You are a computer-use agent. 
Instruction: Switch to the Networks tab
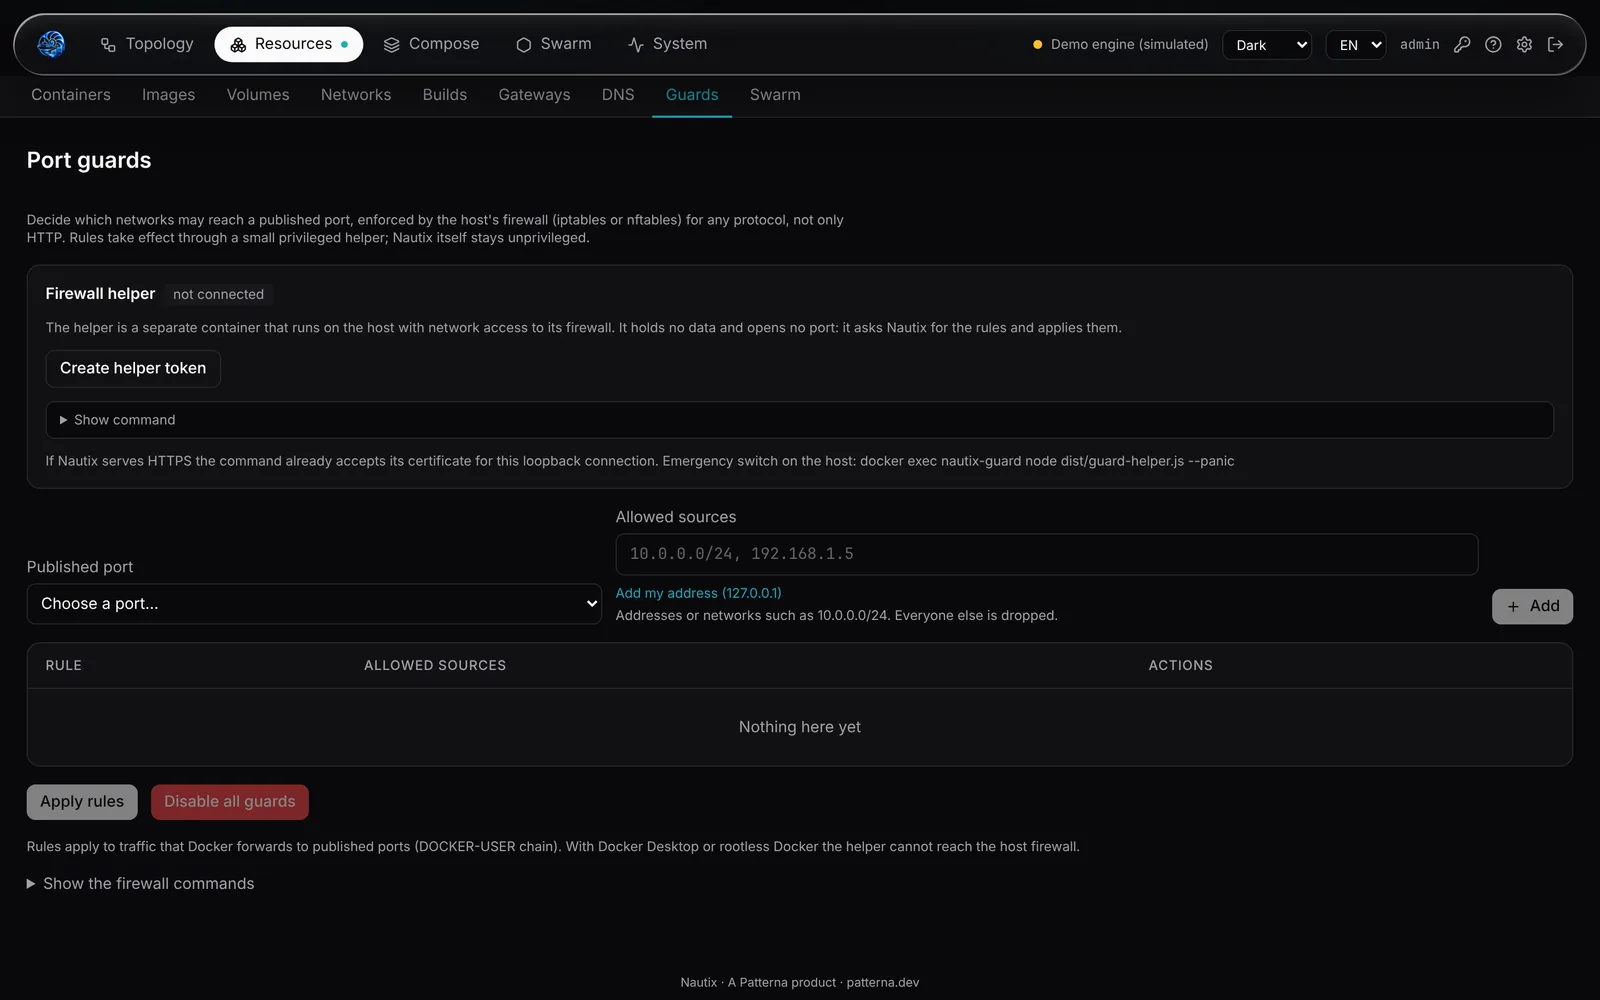click(356, 95)
